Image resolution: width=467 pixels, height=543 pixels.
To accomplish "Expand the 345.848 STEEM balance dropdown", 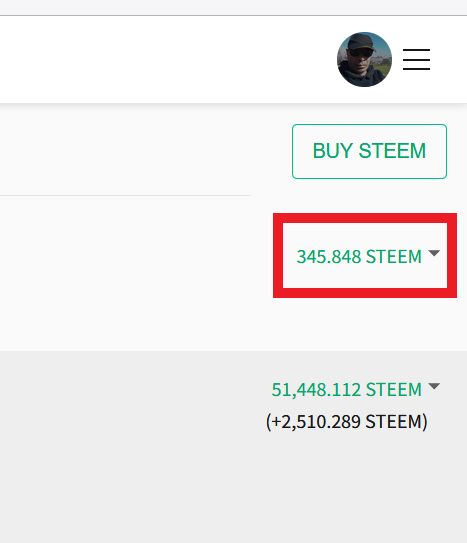I will click(x=368, y=256).
